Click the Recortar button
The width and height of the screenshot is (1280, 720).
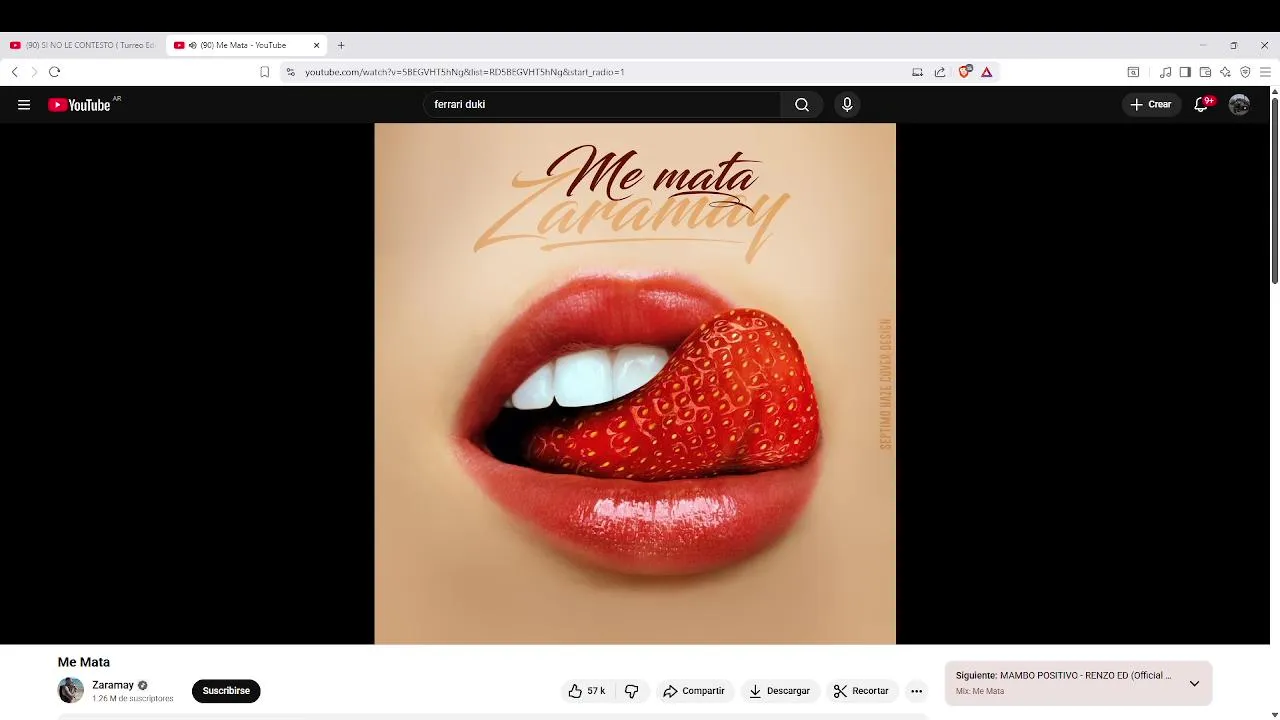[x=861, y=691]
